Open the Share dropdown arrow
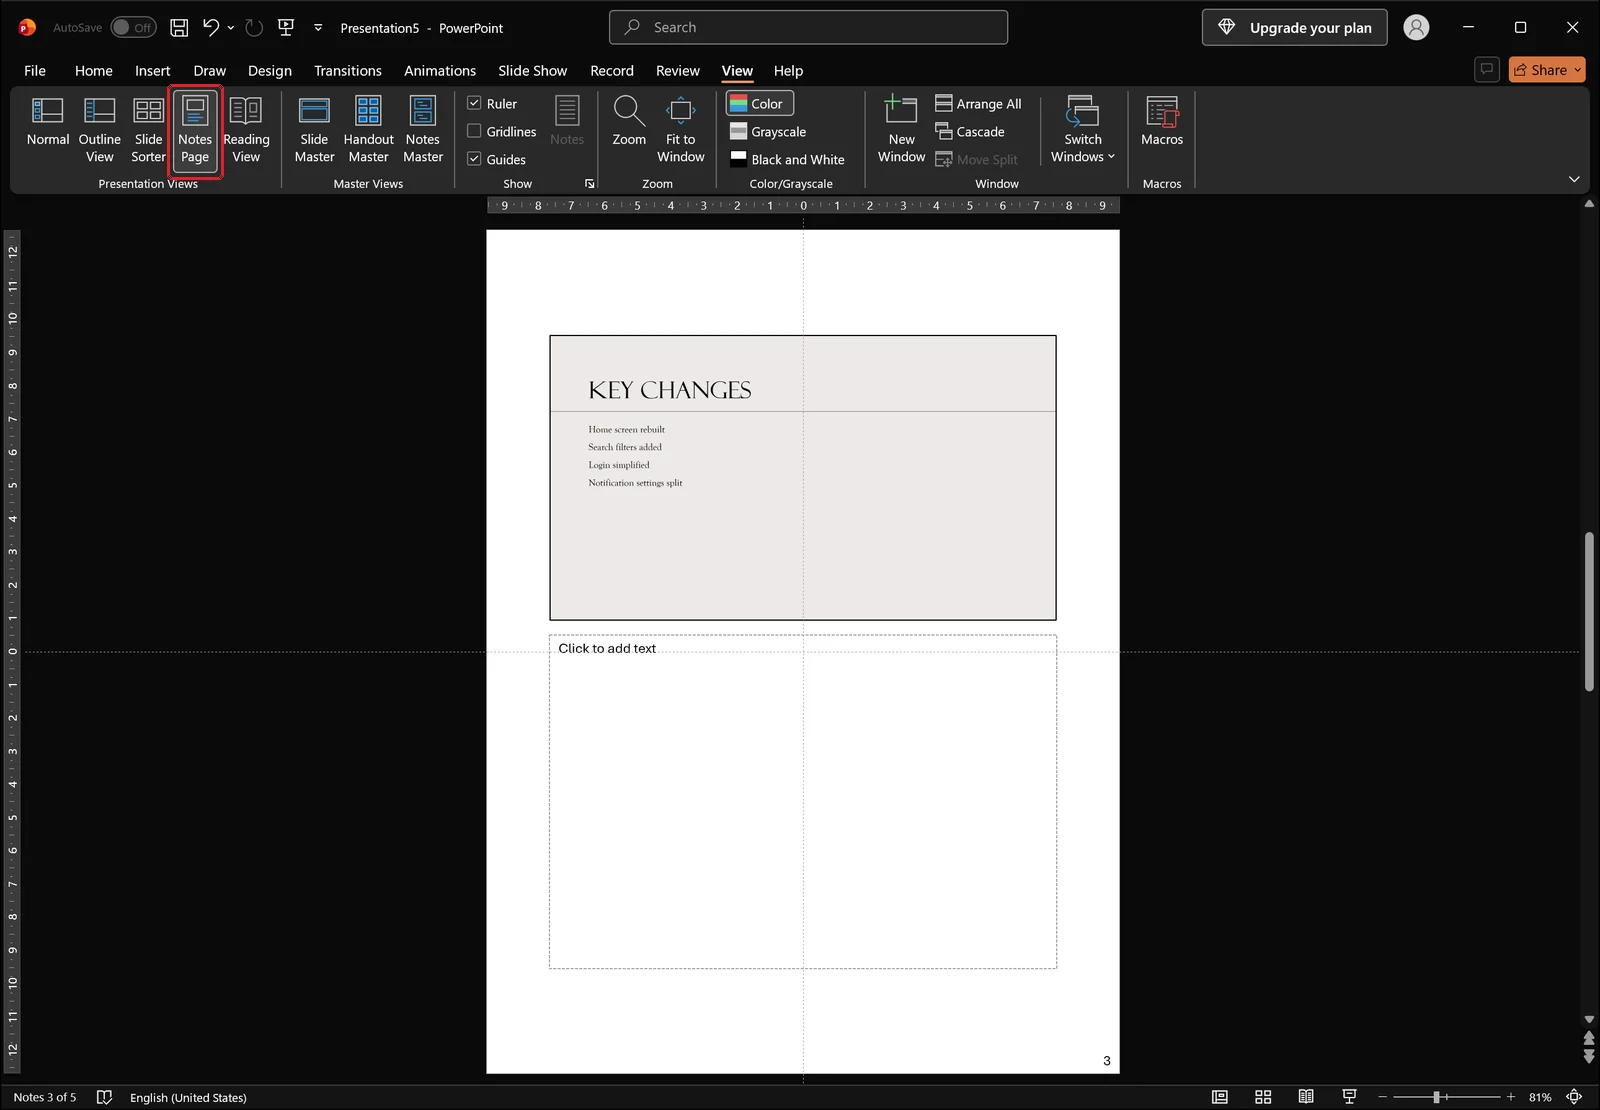Screen dimensions: 1600x1110 point(1578,70)
